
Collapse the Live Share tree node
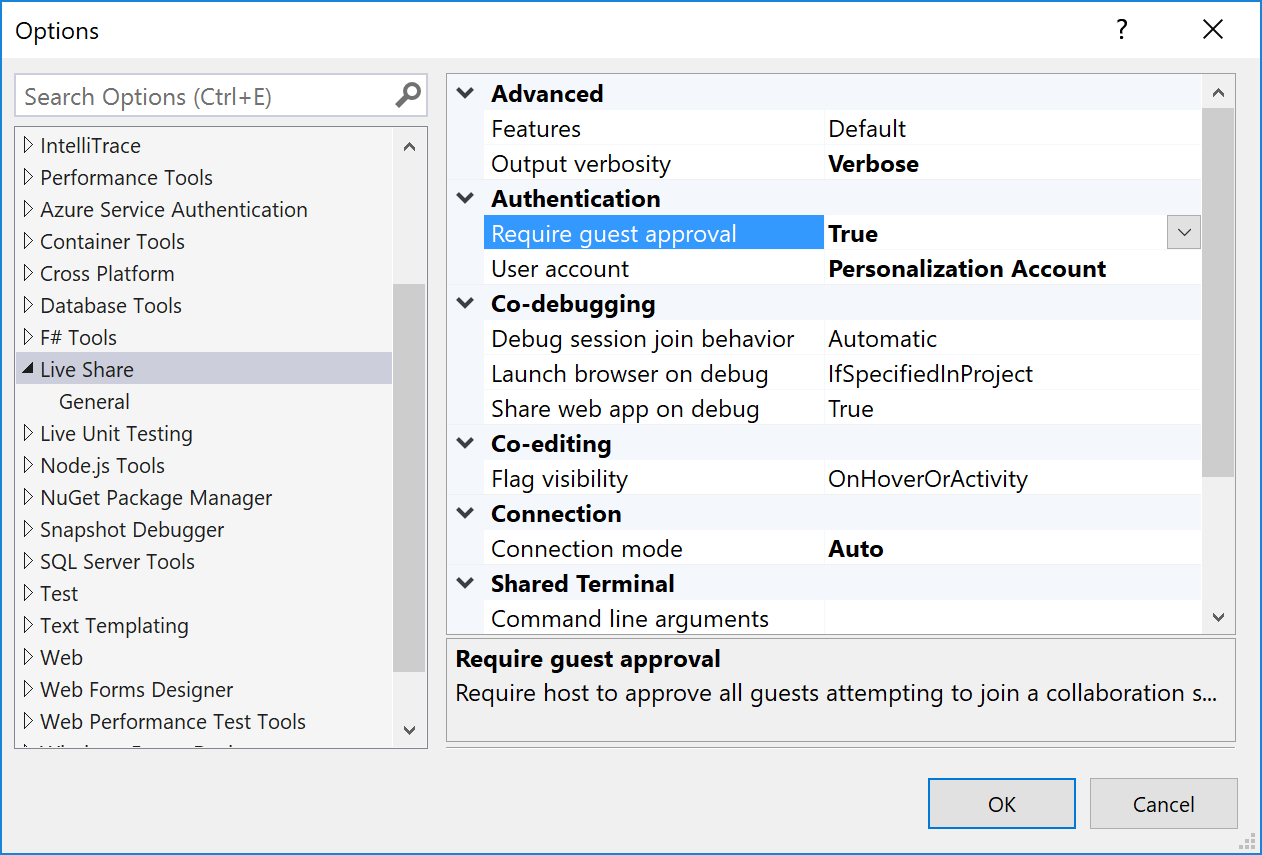[x=28, y=369]
